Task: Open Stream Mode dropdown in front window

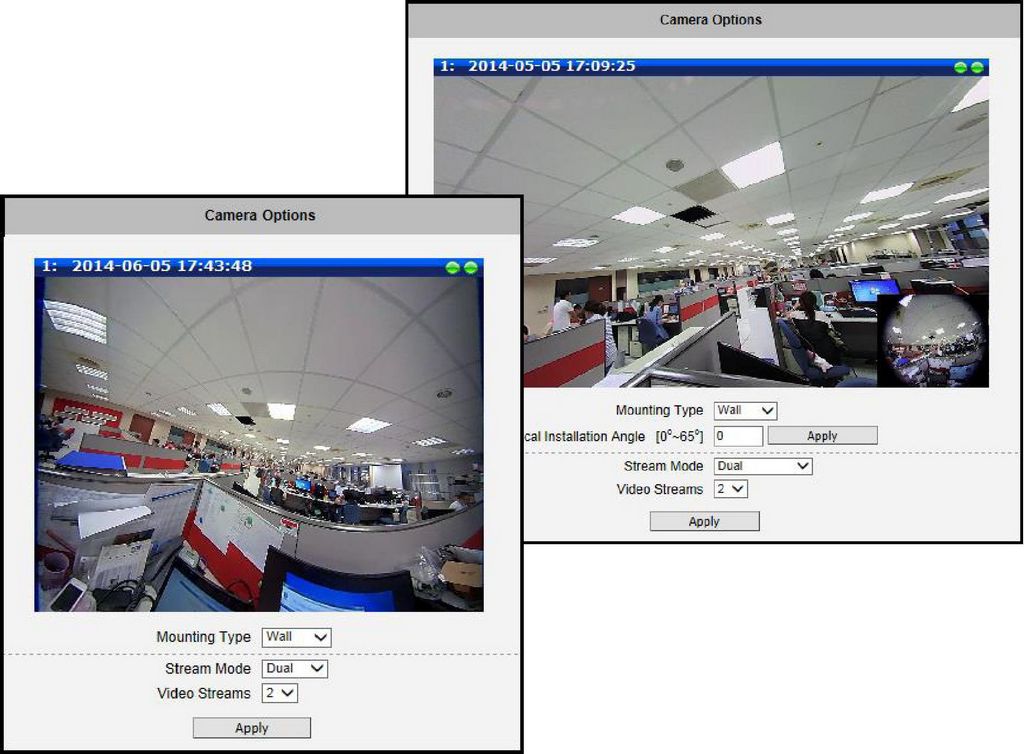Action: point(295,668)
